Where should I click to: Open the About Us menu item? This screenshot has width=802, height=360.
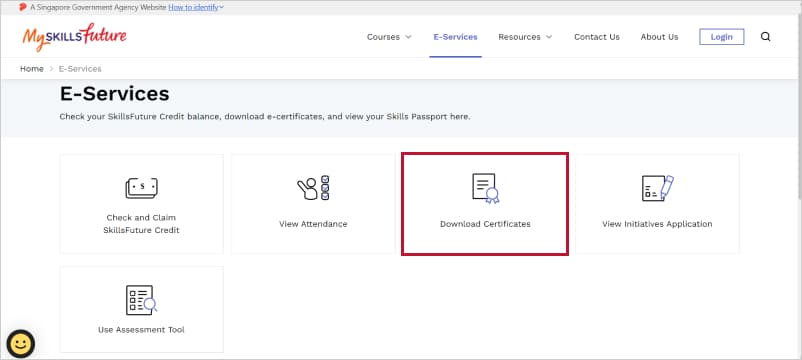(659, 37)
